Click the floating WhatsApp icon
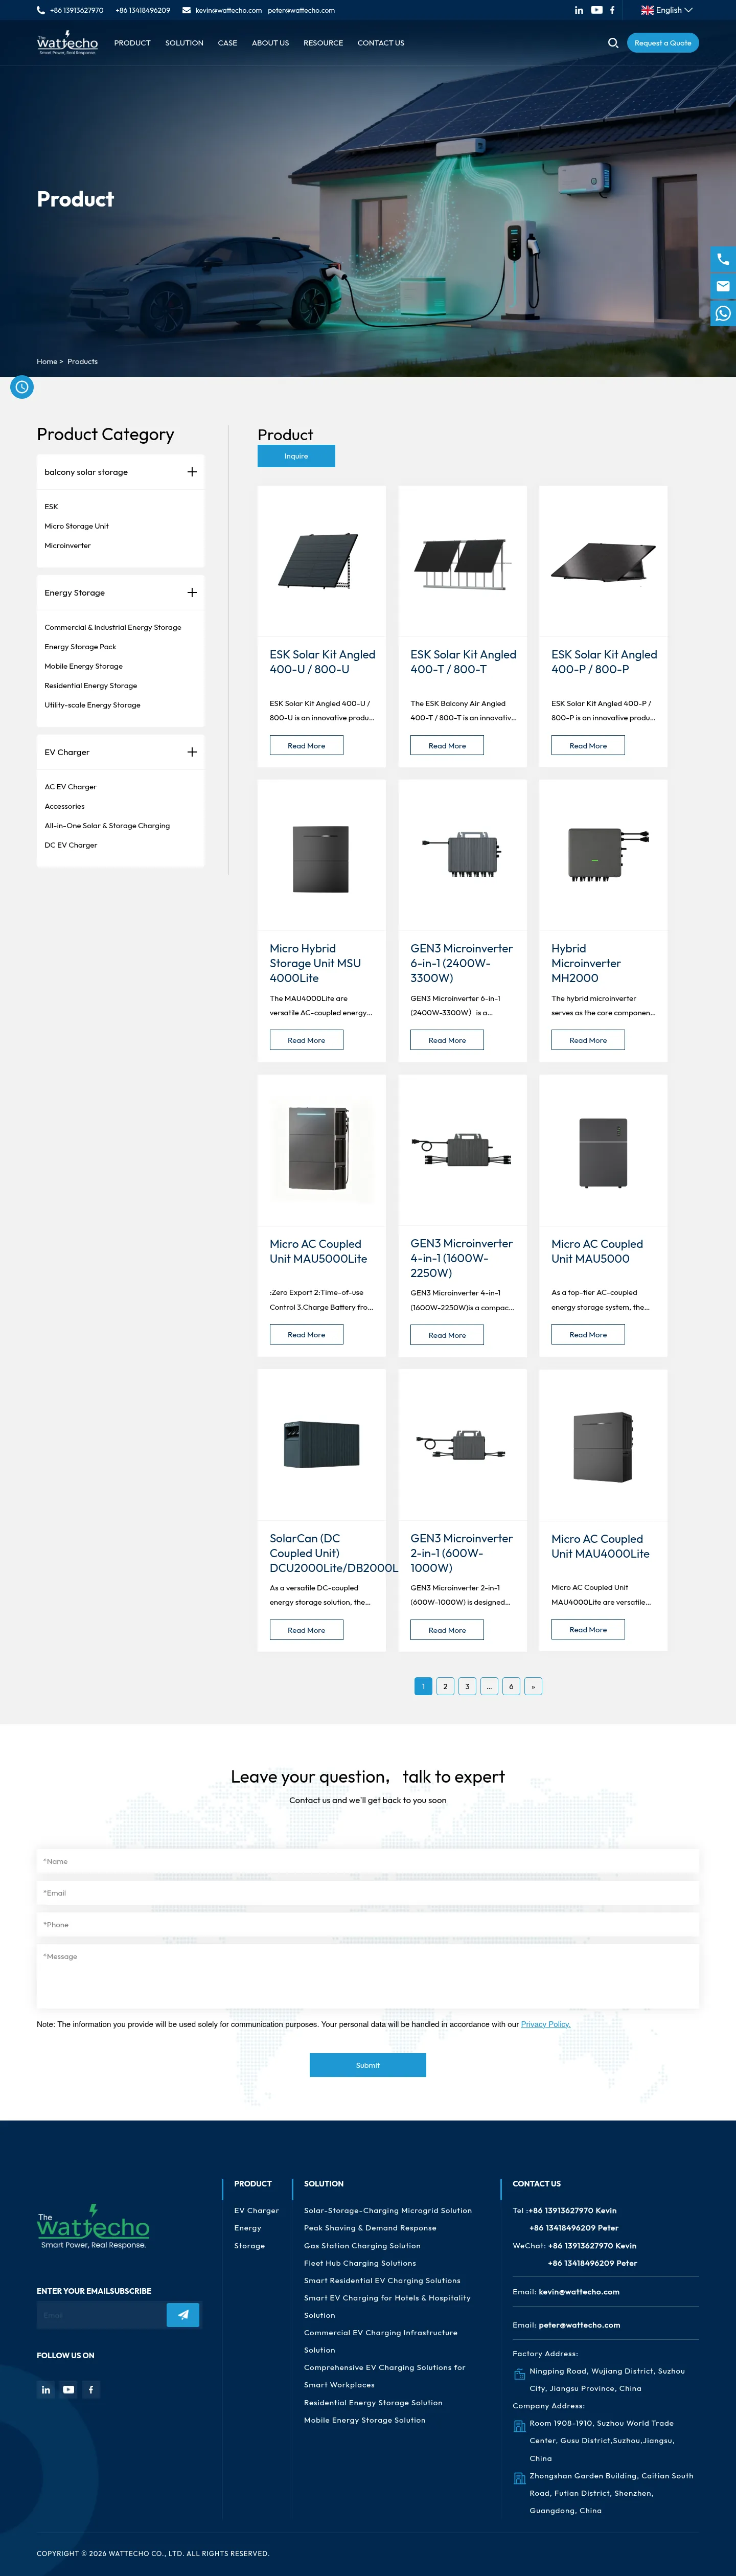This screenshot has width=736, height=2576. [723, 313]
